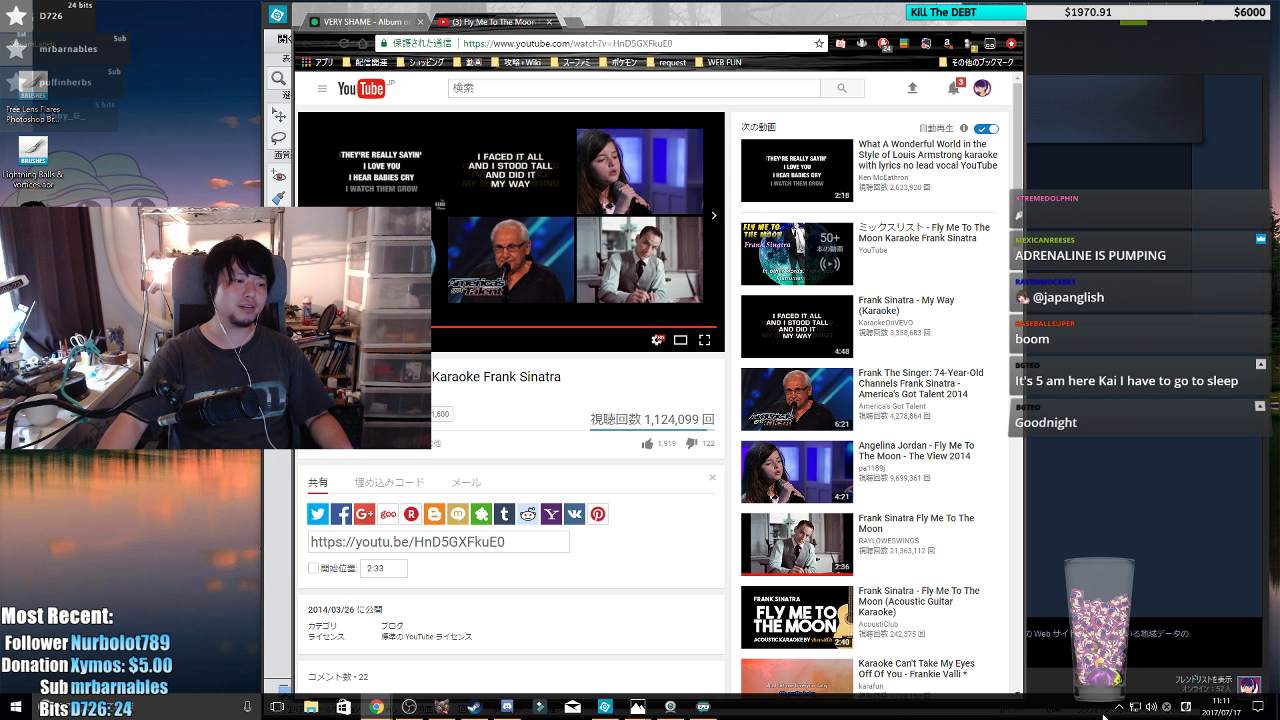
Task: Select the 共有 share tab
Action: pos(318,483)
